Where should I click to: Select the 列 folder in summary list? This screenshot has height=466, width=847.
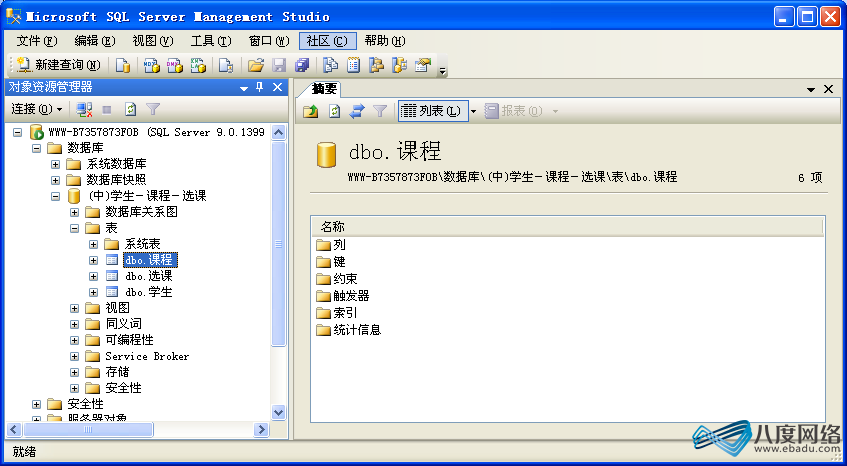click(x=339, y=245)
